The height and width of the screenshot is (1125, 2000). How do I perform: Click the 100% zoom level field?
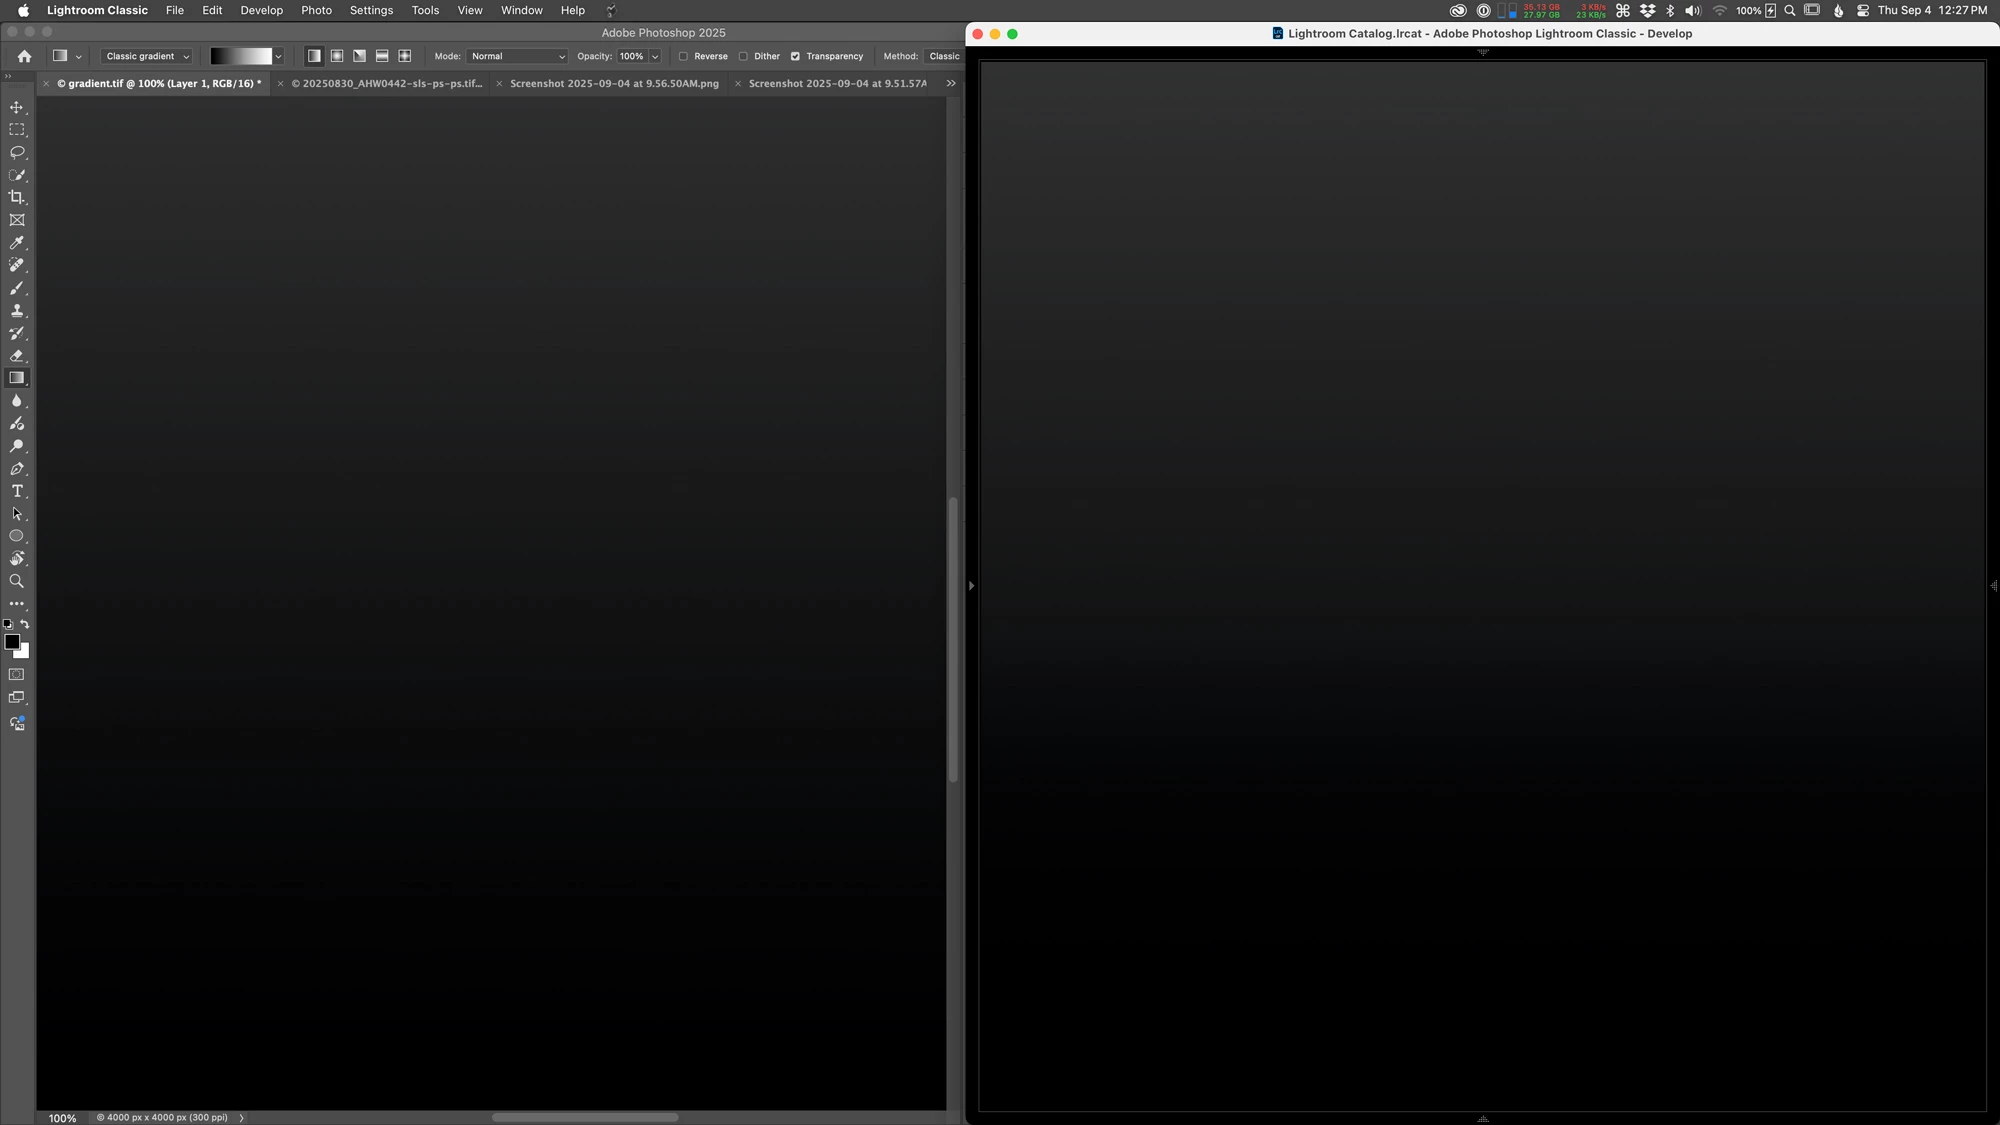click(62, 1118)
